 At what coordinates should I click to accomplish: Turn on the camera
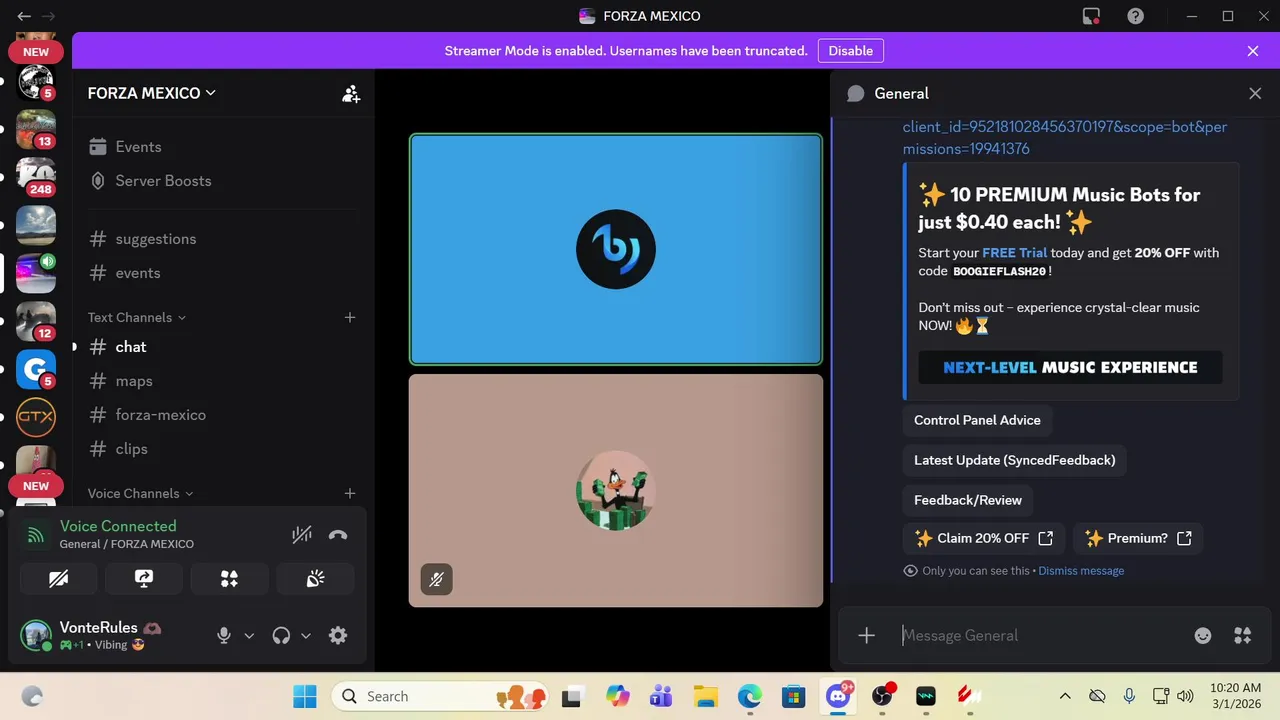(59, 579)
